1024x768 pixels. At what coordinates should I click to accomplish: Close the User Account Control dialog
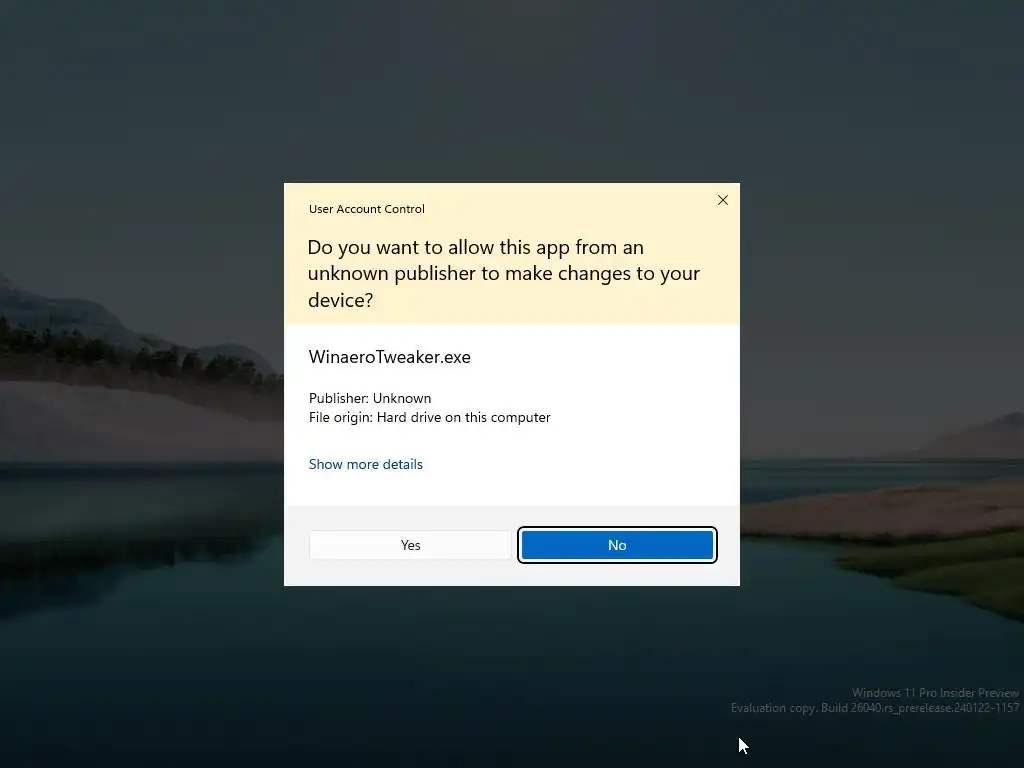(723, 200)
